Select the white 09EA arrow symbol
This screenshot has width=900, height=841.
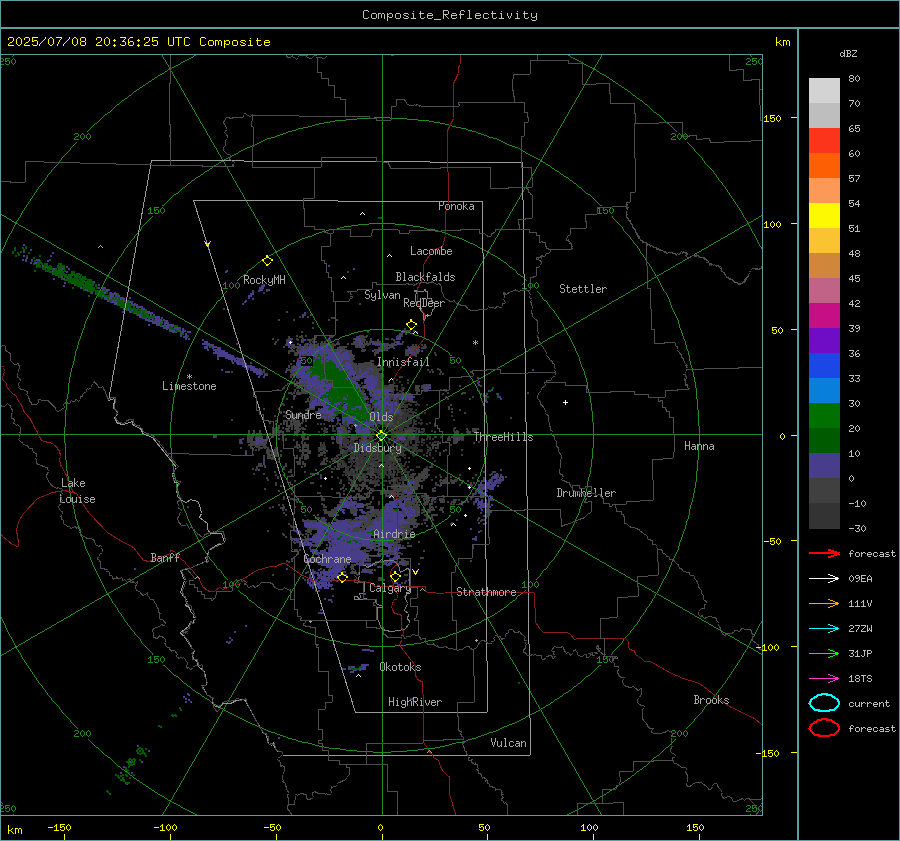tap(824, 578)
